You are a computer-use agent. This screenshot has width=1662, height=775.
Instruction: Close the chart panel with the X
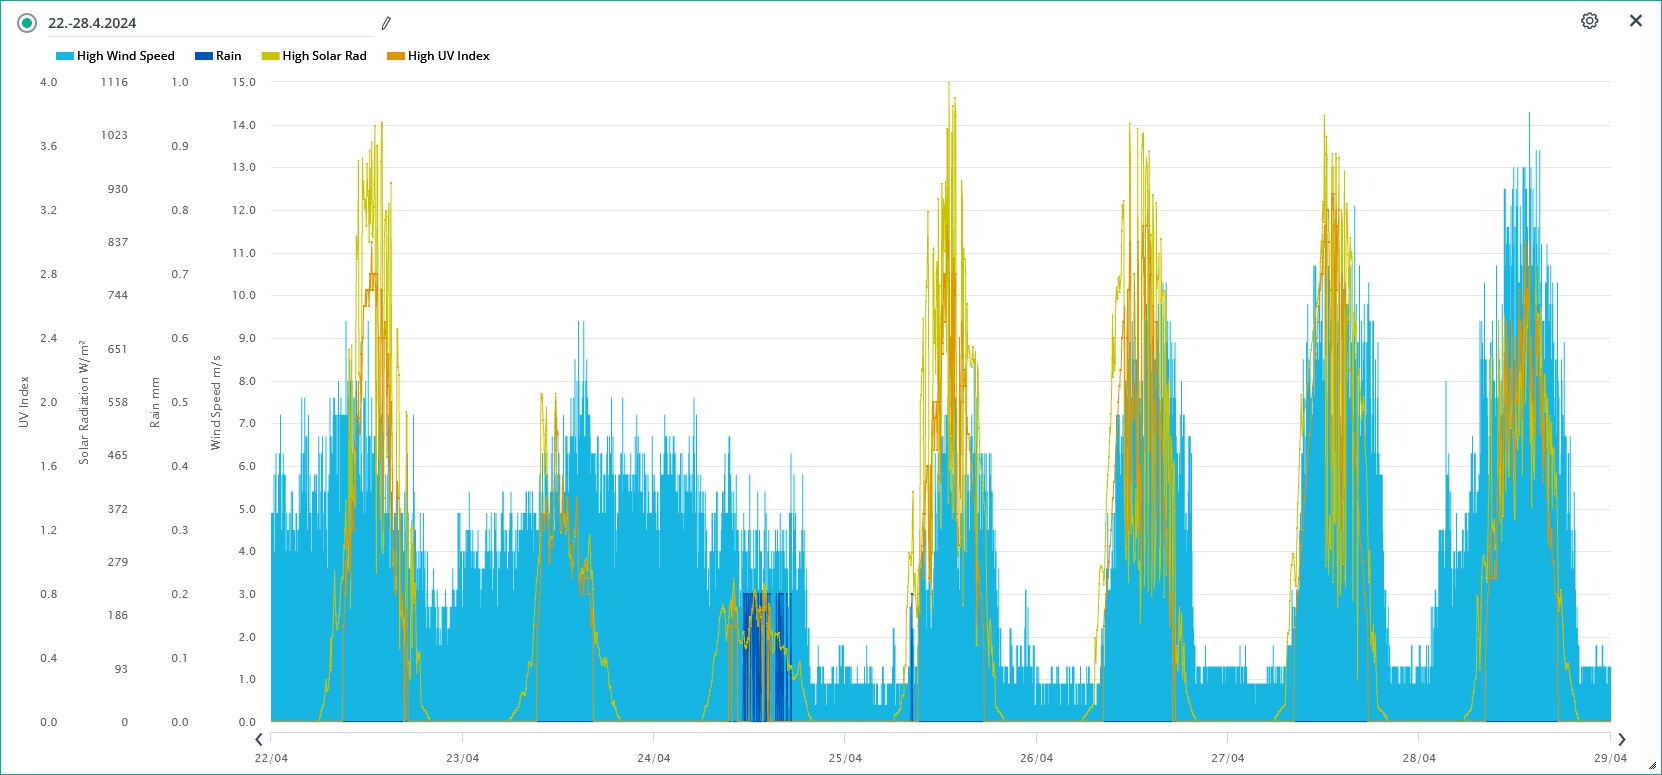(x=1635, y=21)
